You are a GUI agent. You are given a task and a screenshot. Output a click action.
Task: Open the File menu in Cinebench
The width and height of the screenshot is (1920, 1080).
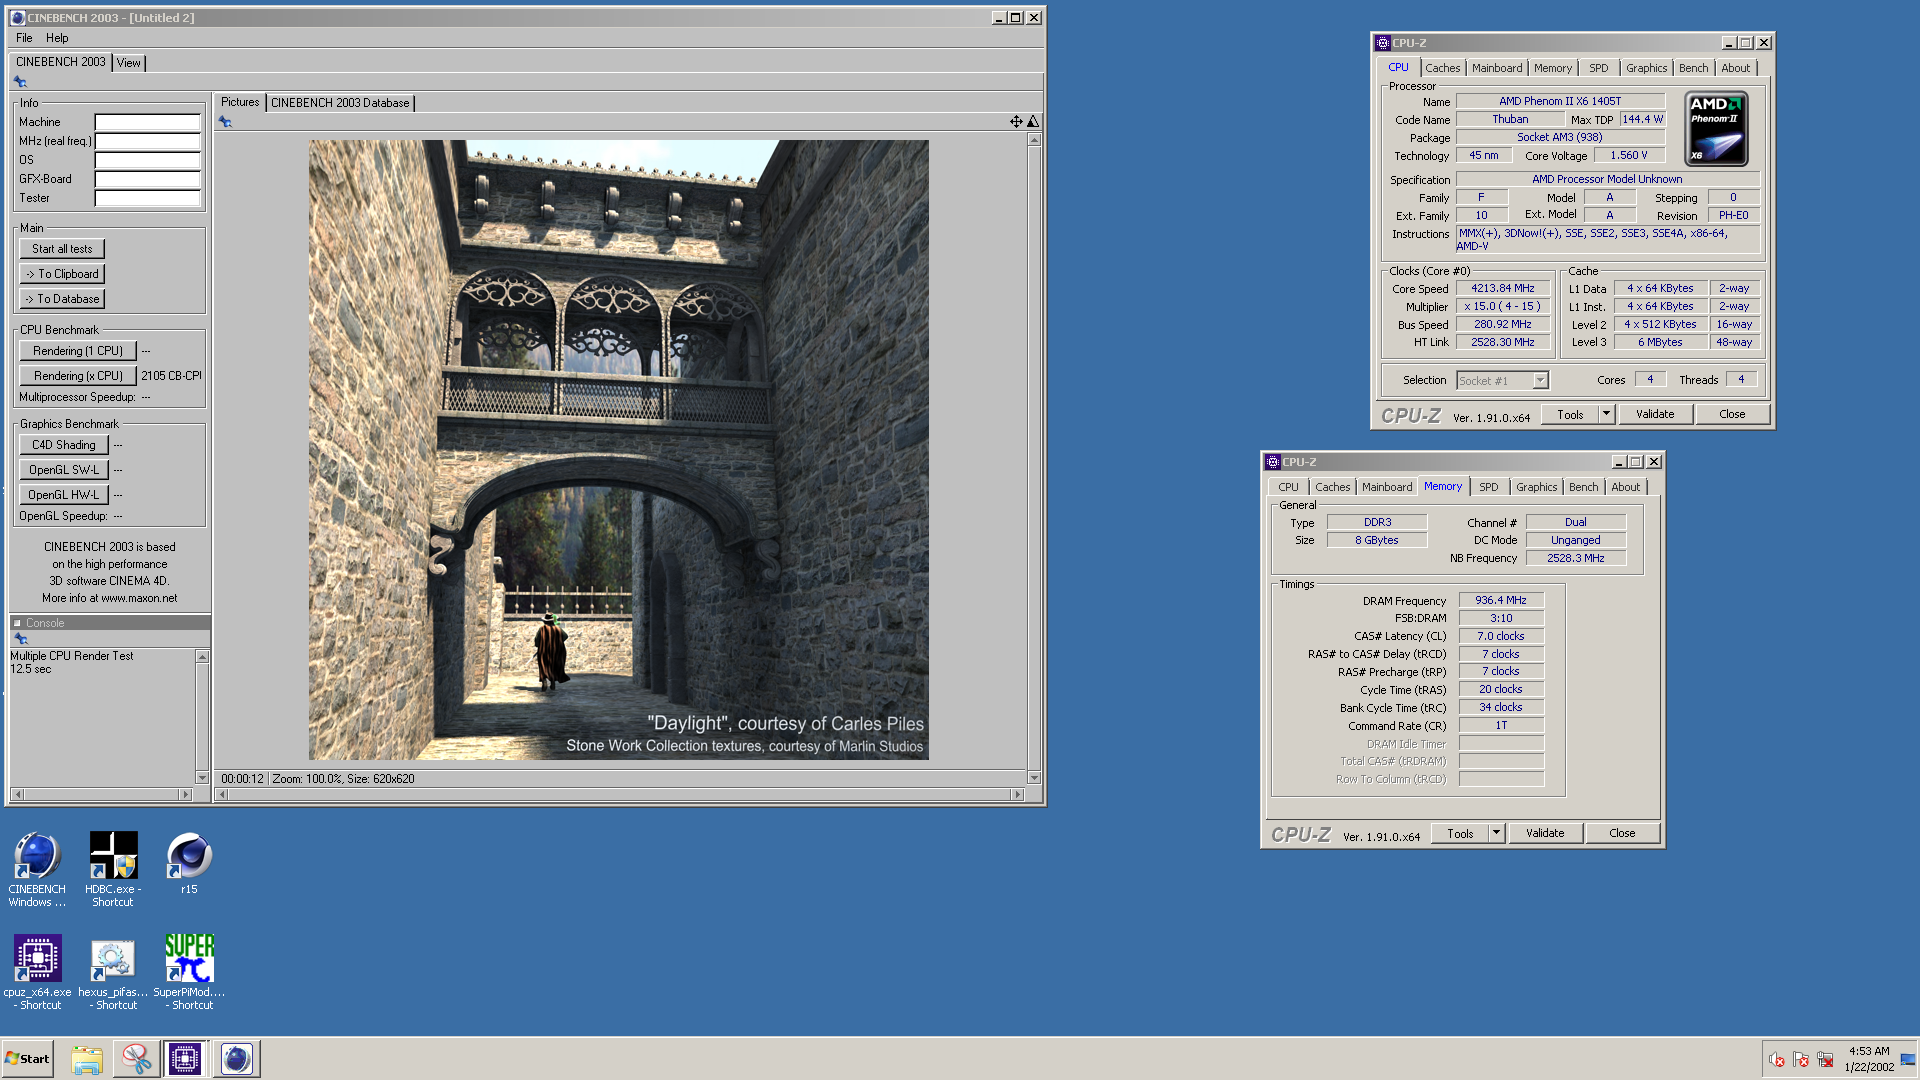(24, 38)
